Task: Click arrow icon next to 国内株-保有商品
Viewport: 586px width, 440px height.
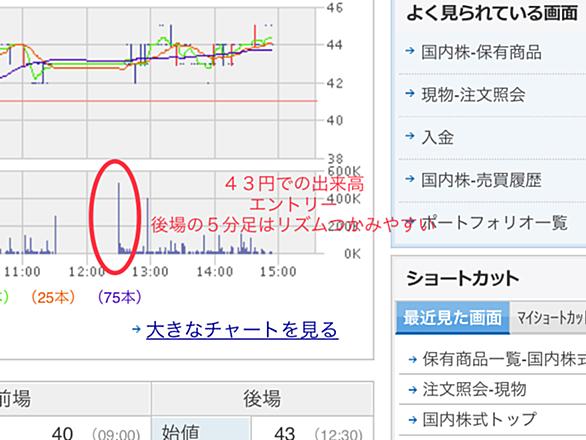Action: (x=410, y=50)
